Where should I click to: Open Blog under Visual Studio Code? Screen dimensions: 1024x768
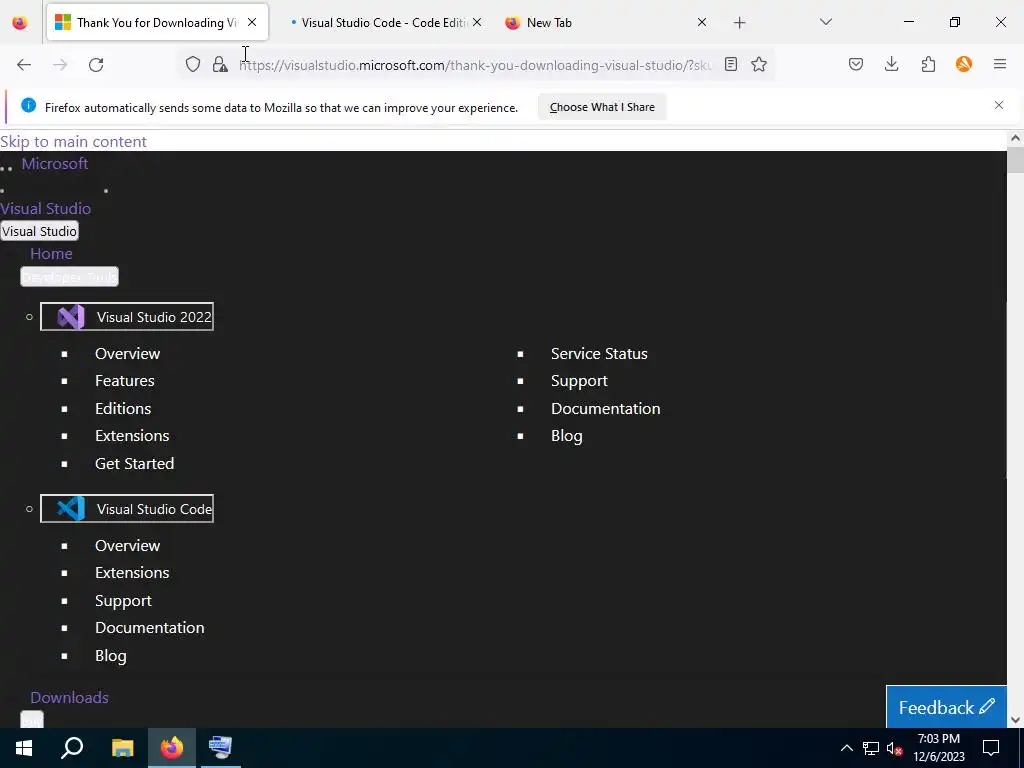point(110,656)
